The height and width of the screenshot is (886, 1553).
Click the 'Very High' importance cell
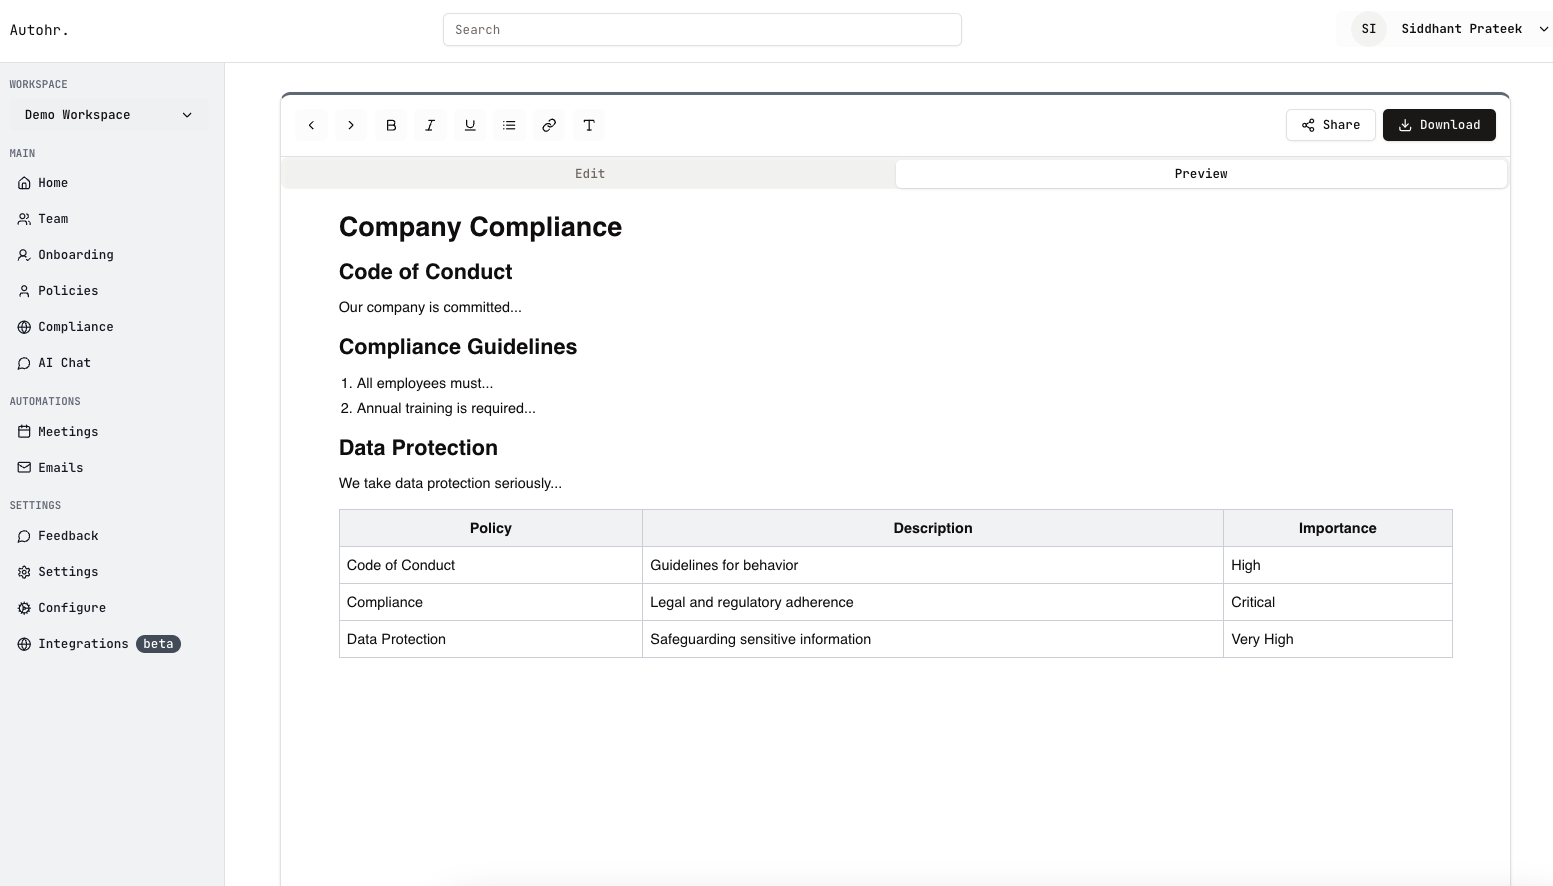tap(1338, 639)
